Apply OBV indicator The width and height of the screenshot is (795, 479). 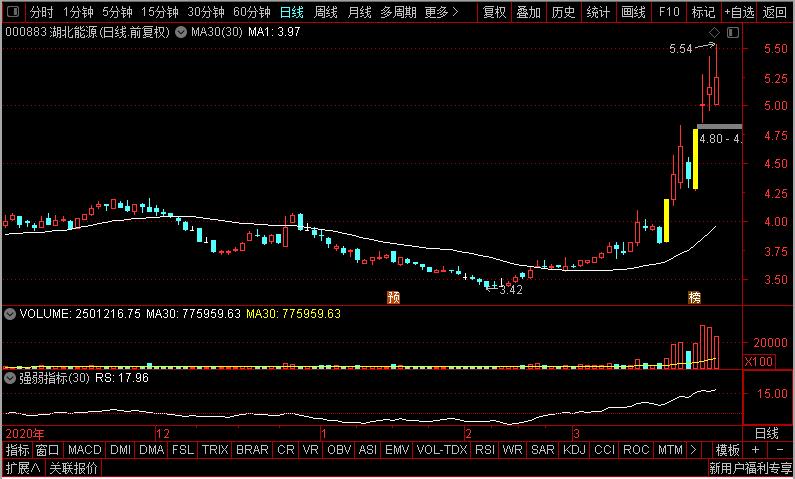point(339,450)
